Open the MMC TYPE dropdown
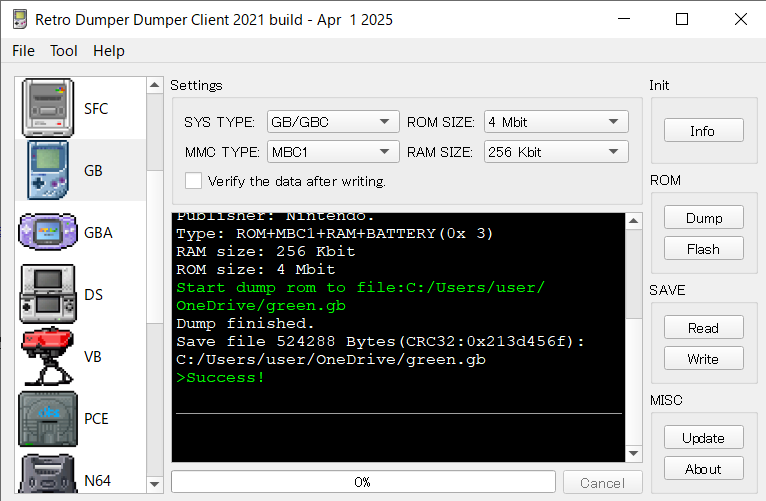The image size is (766, 501). pos(333,152)
